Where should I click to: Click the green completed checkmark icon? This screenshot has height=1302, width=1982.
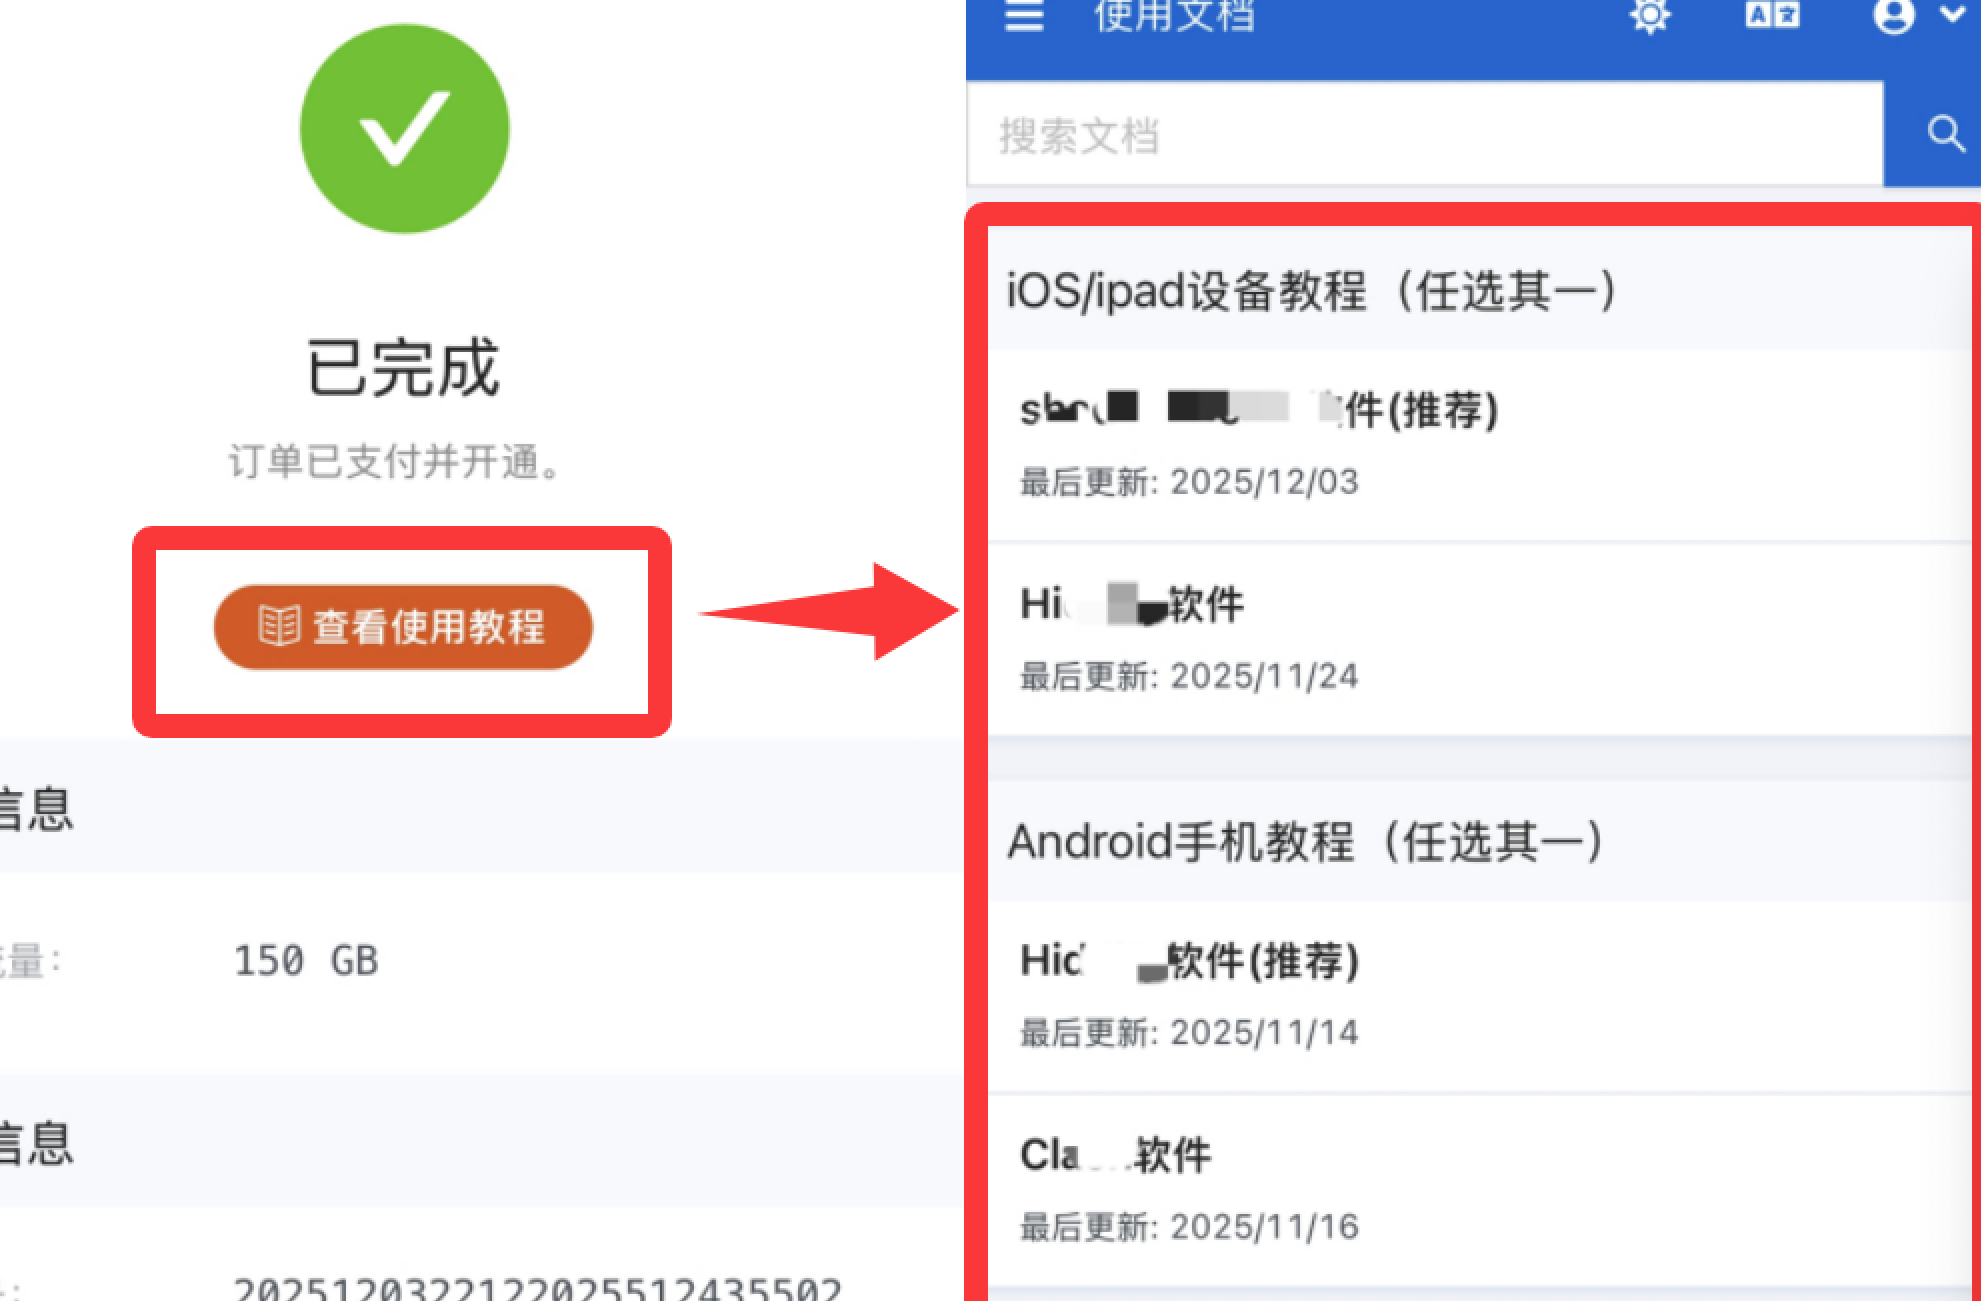pos(404,129)
